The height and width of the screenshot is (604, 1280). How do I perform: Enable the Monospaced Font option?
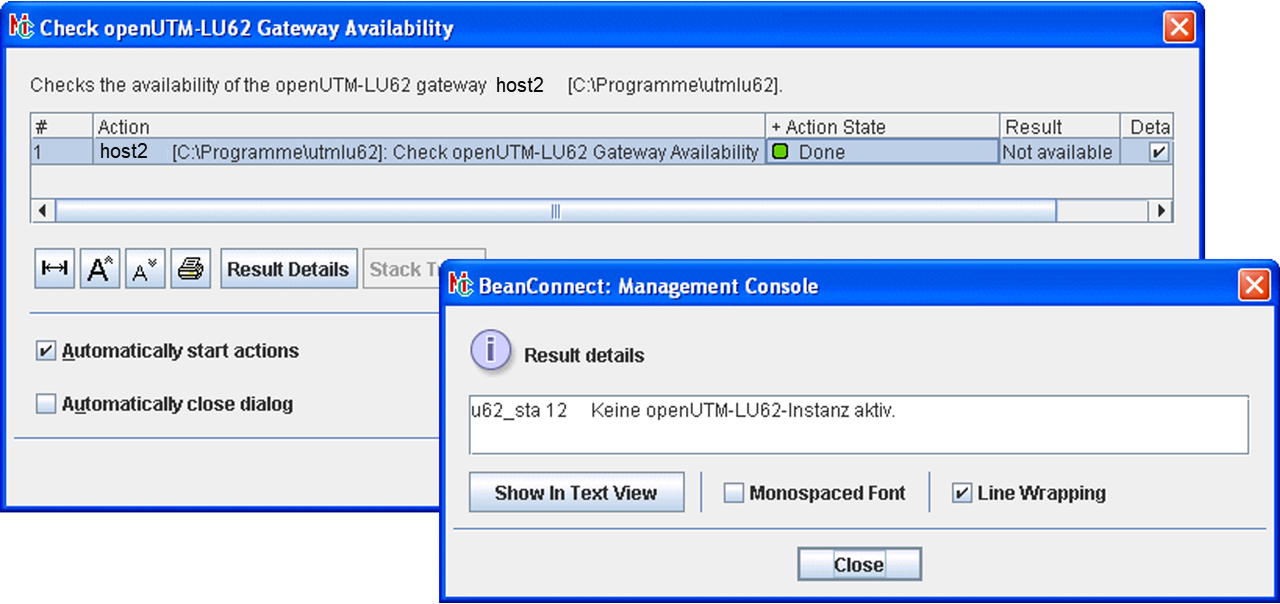click(x=734, y=493)
